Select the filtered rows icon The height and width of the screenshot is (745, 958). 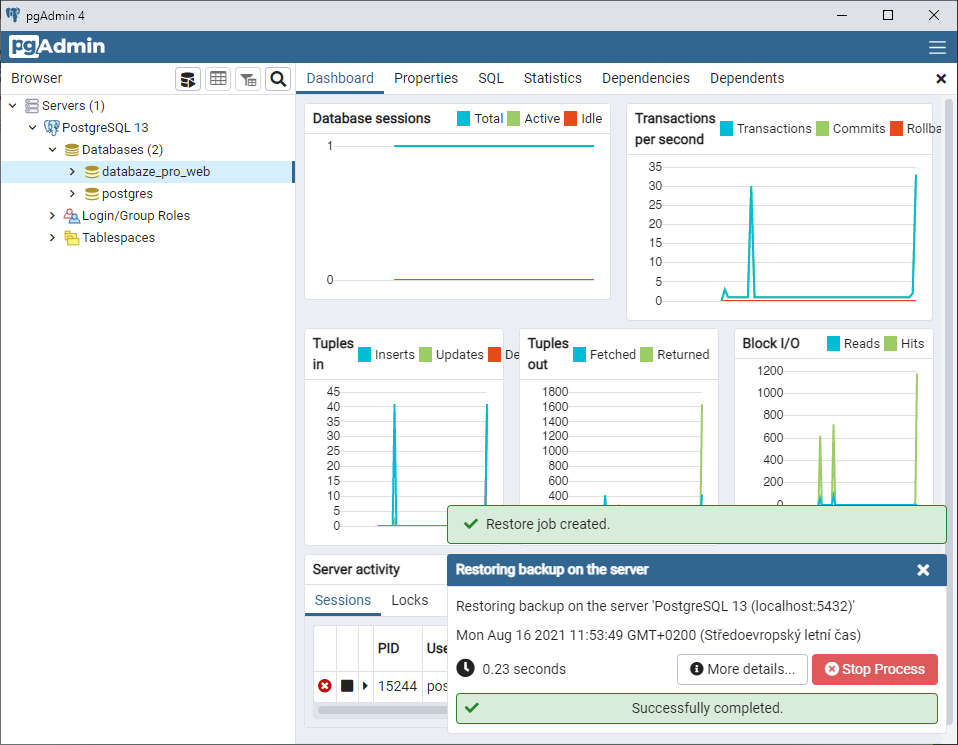(248, 79)
